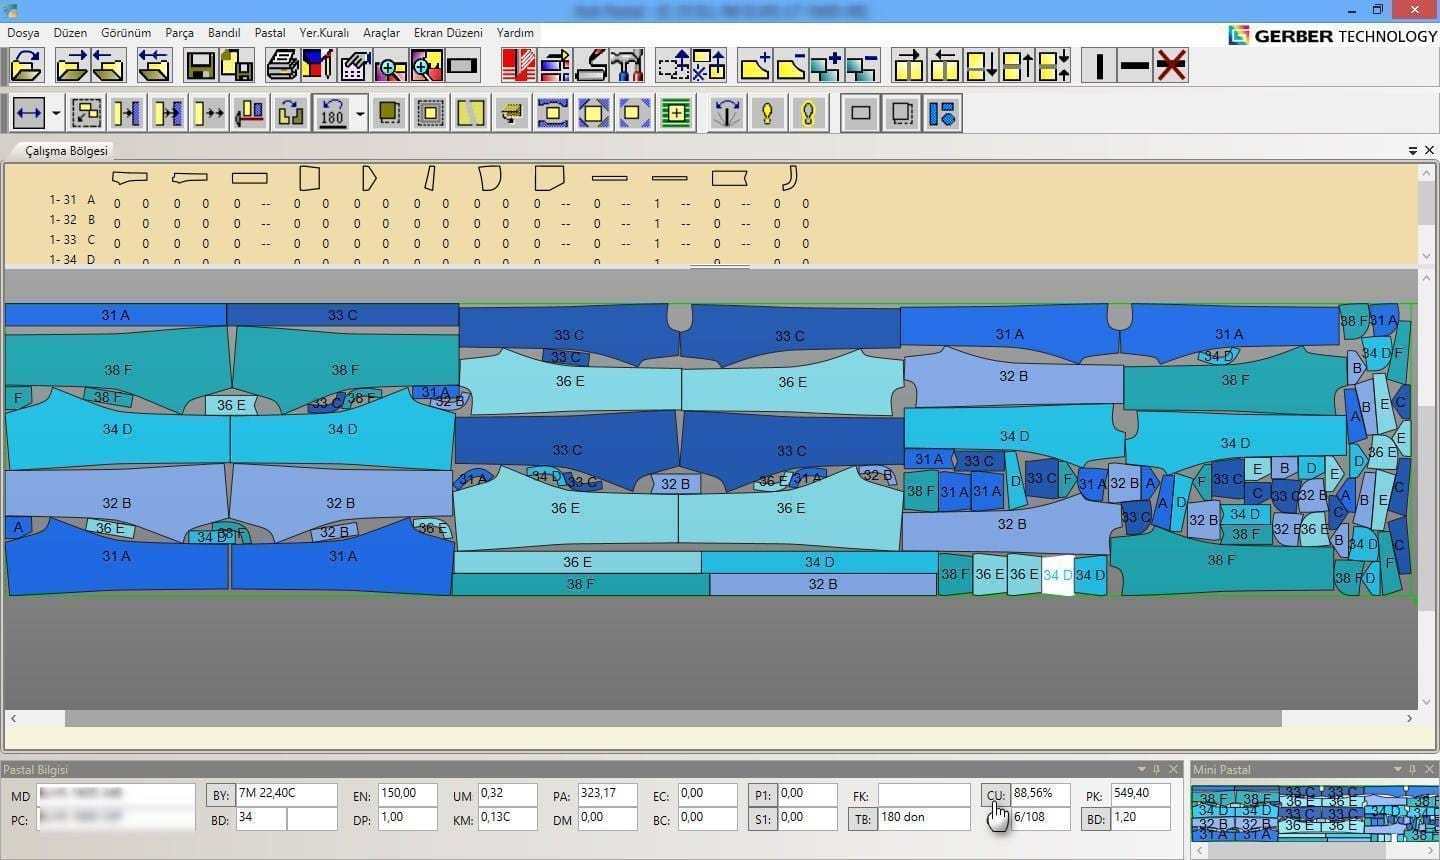Screen dimensions: 1440x860
Task: Click the BD button beside the 1,20 field
Action: click(1096, 819)
